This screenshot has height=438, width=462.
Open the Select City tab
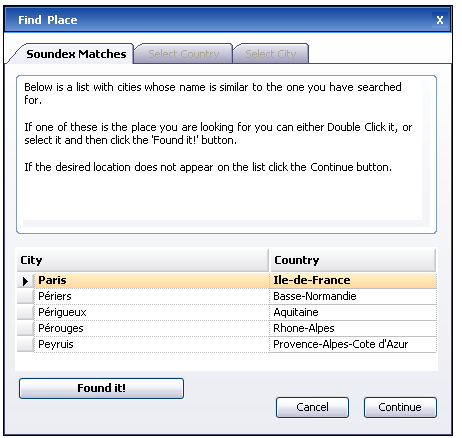pos(271,54)
